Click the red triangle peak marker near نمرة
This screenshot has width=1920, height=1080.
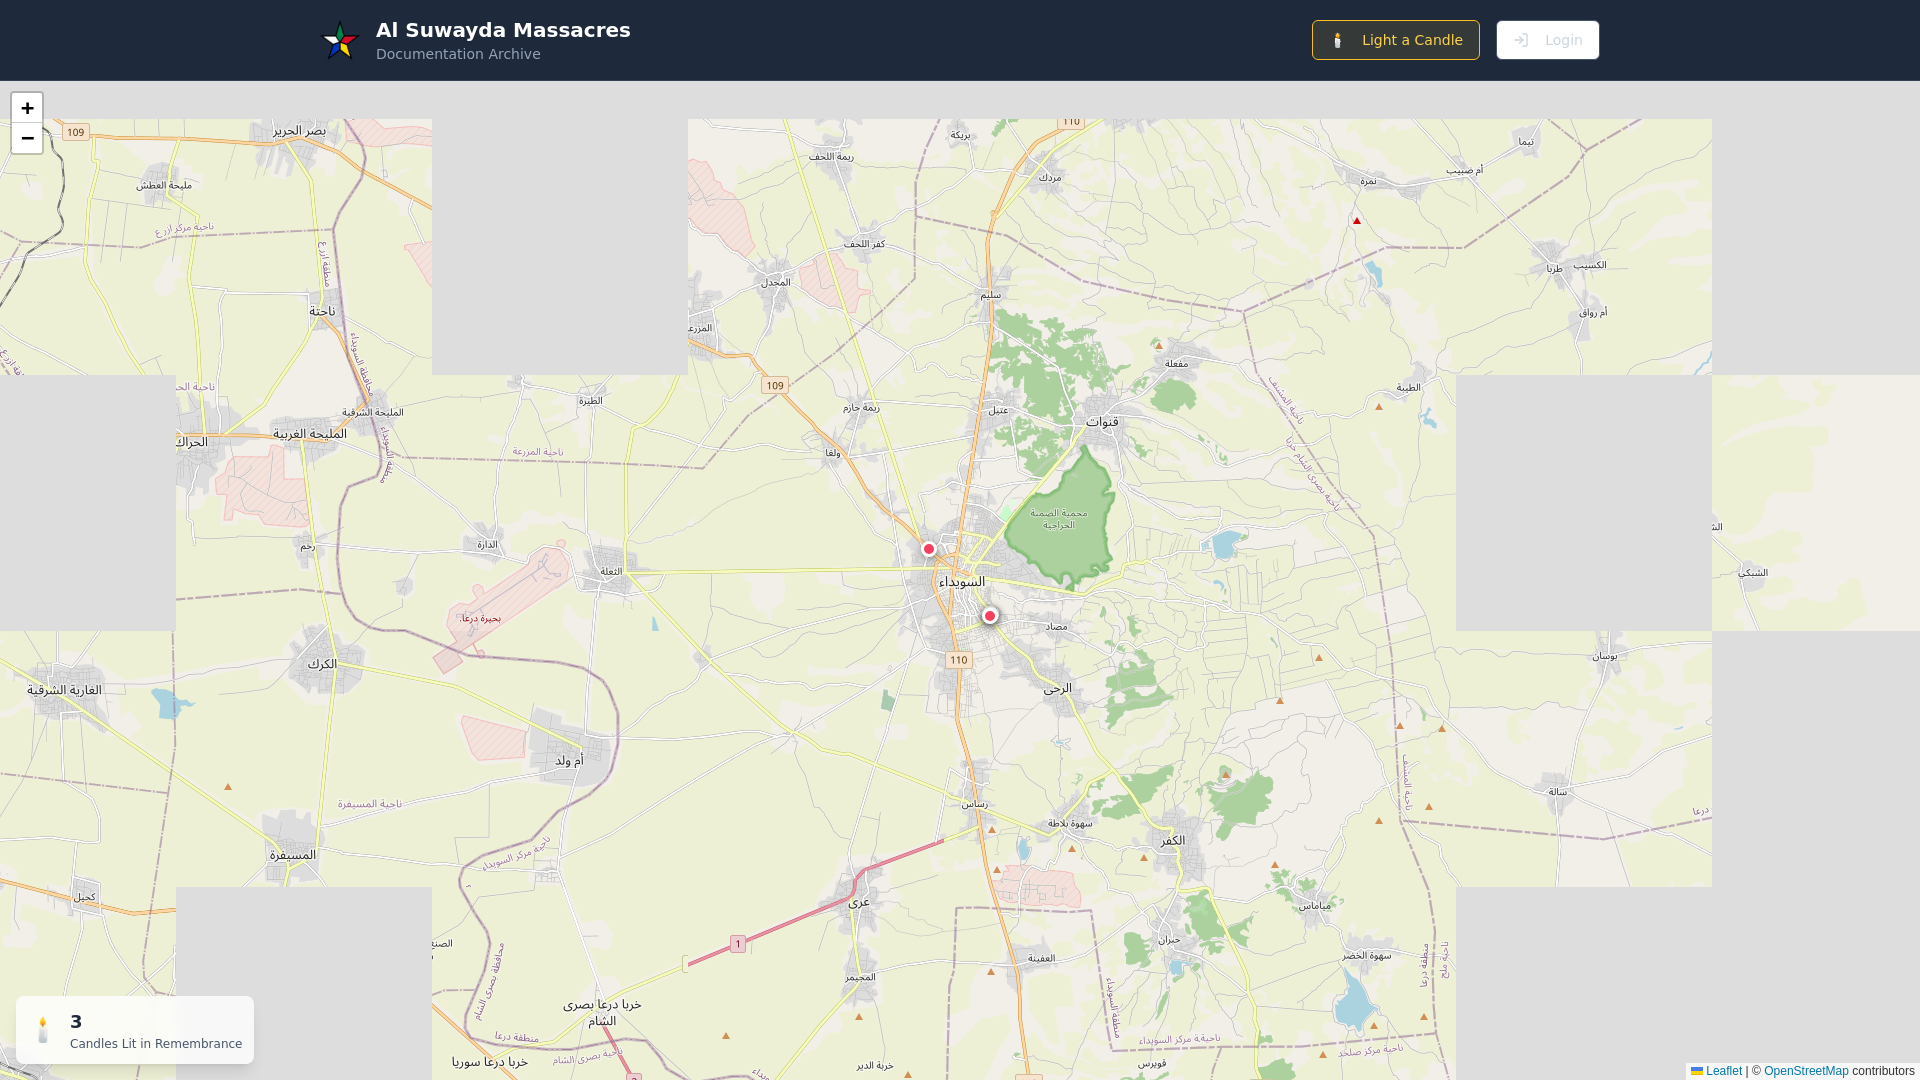[x=1357, y=220]
